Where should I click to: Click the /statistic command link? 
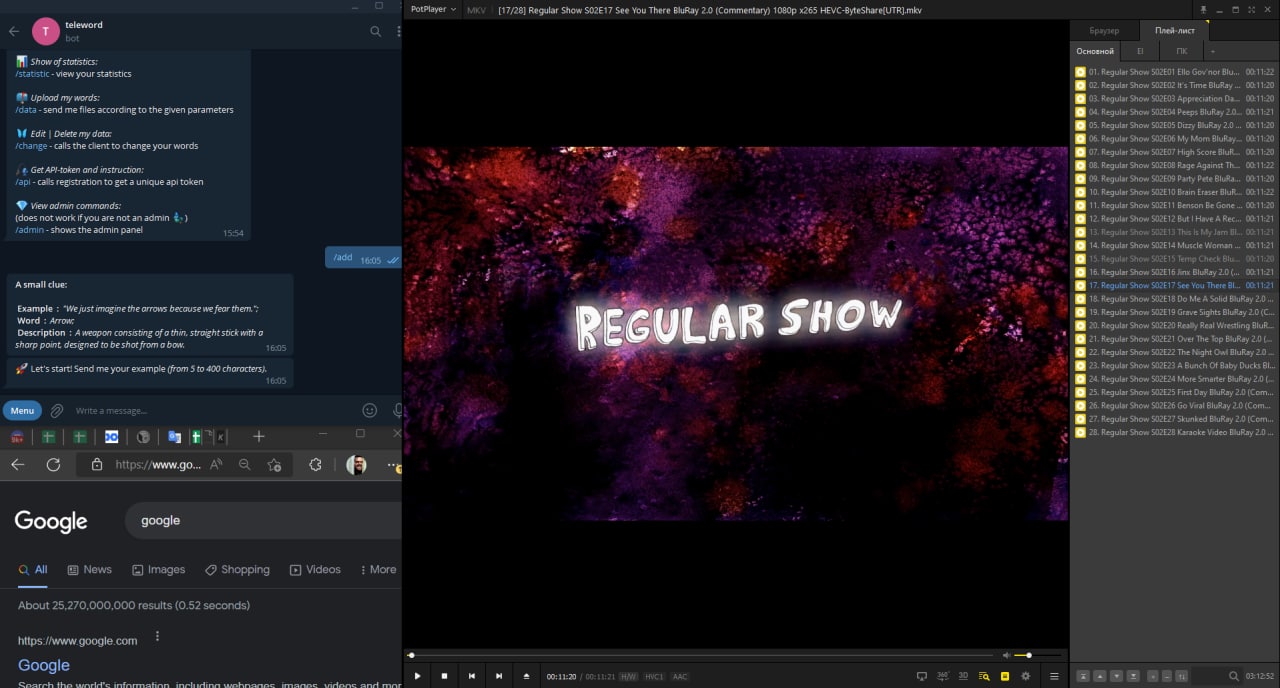31,74
